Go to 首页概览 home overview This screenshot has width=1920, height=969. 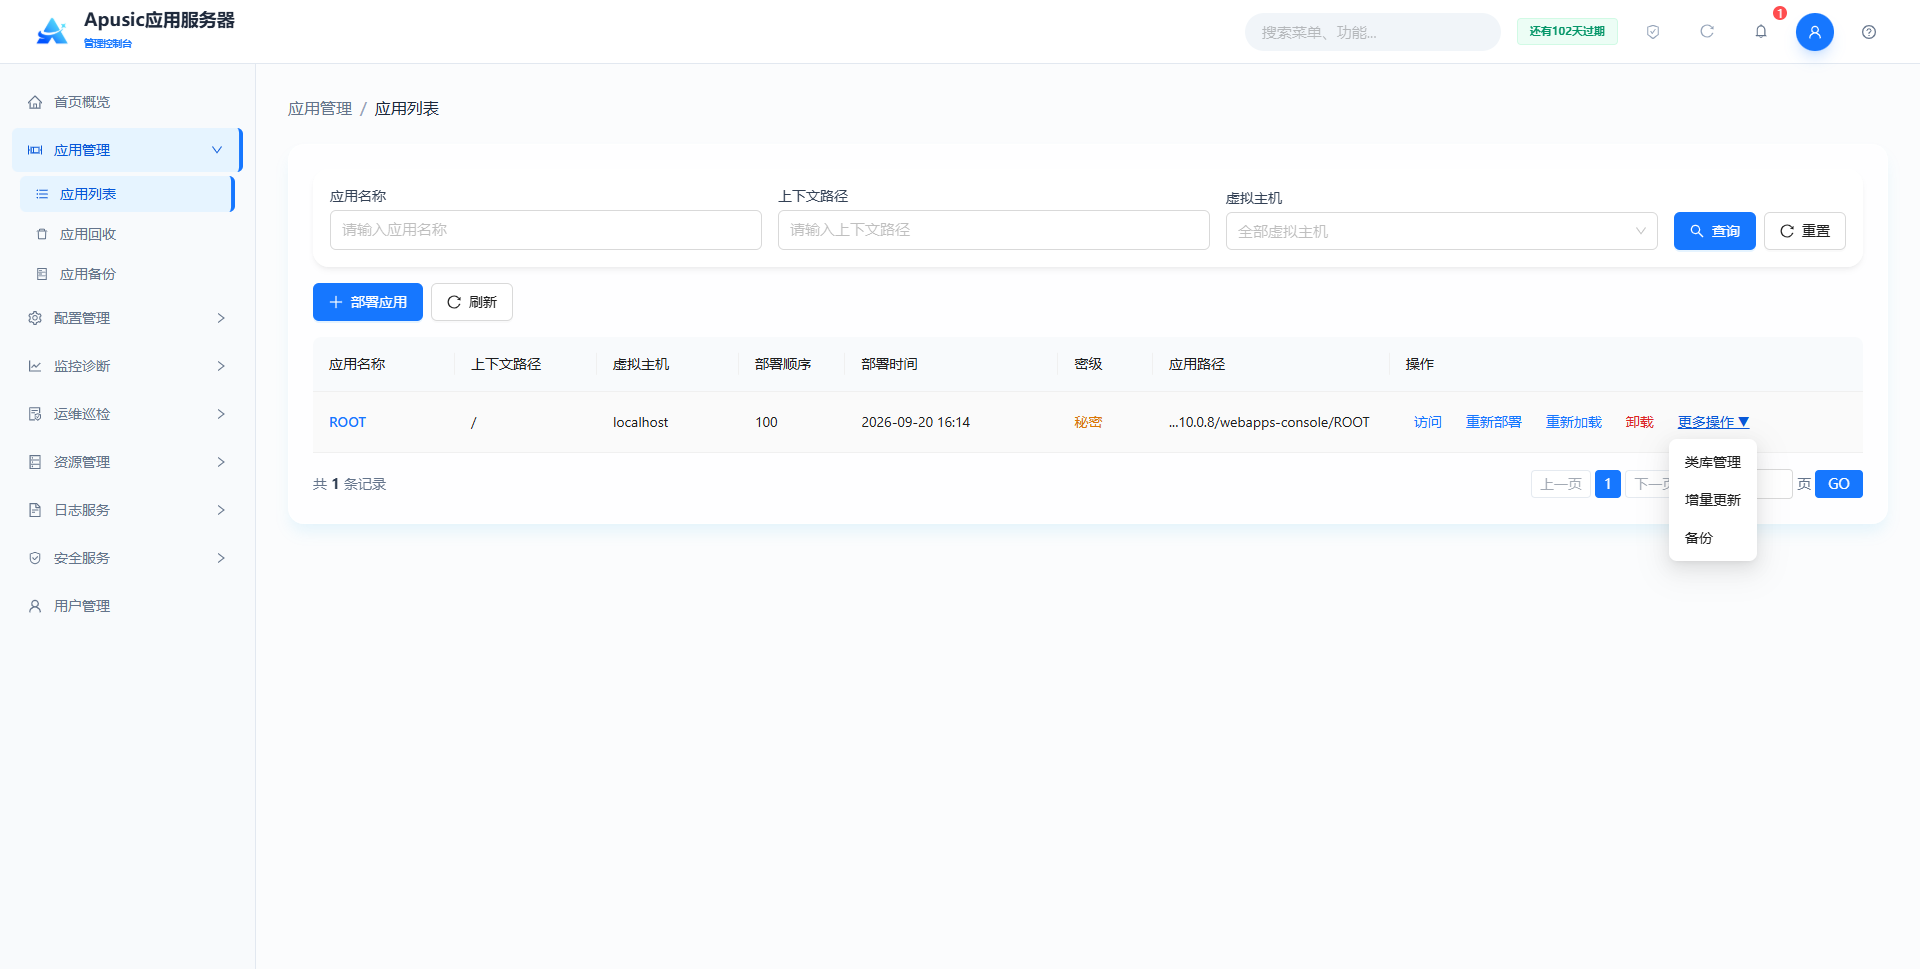click(x=127, y=102)
